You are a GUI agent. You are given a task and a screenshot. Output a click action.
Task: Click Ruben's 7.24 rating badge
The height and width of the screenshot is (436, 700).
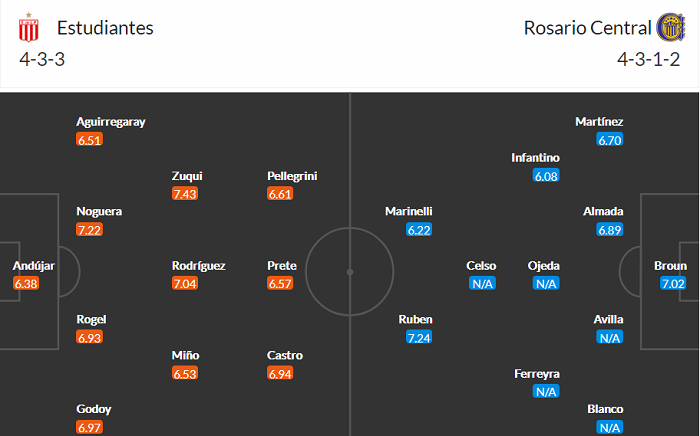tap(418, 338)
